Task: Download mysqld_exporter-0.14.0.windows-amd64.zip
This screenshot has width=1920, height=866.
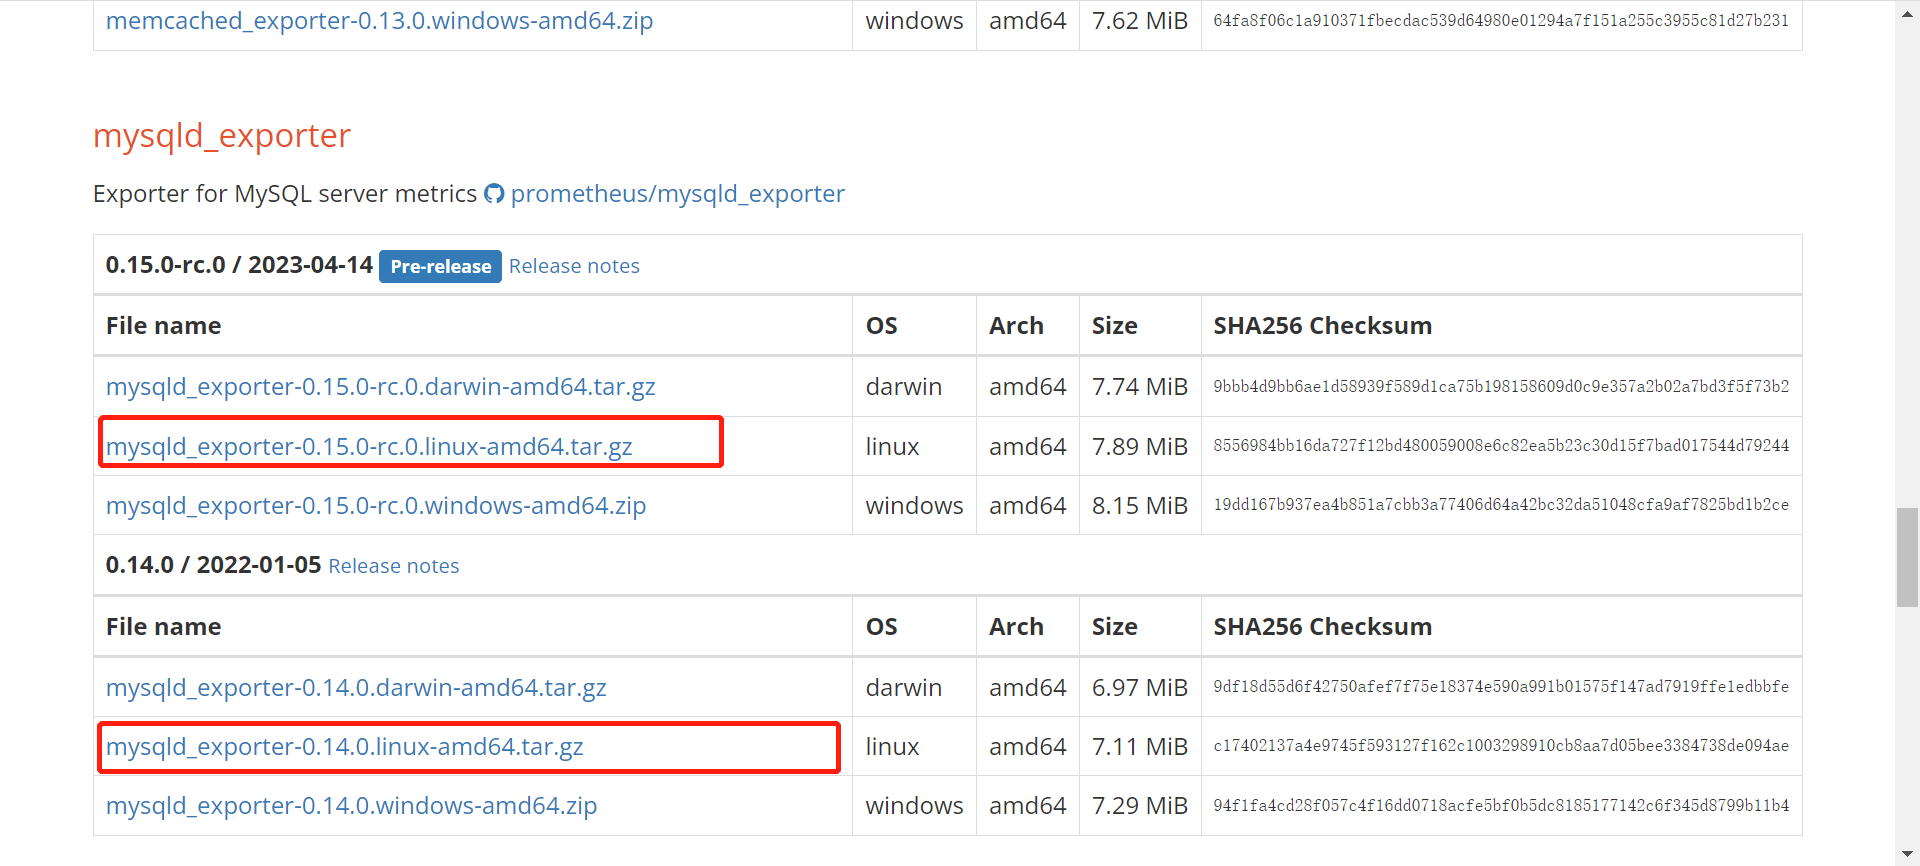Action: tap(351, 806)
